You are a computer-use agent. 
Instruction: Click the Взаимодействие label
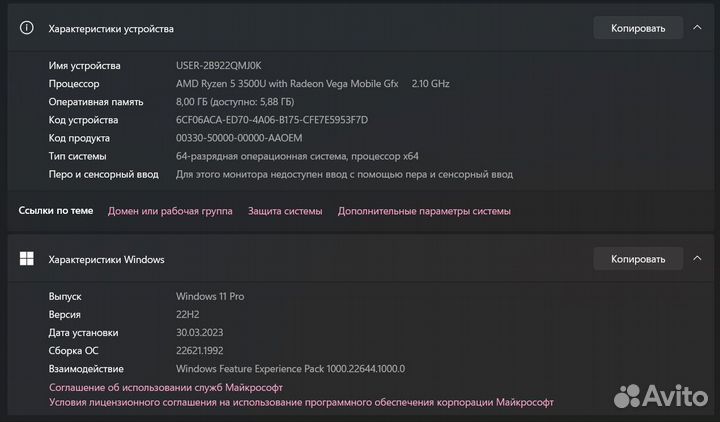(86, 369)
